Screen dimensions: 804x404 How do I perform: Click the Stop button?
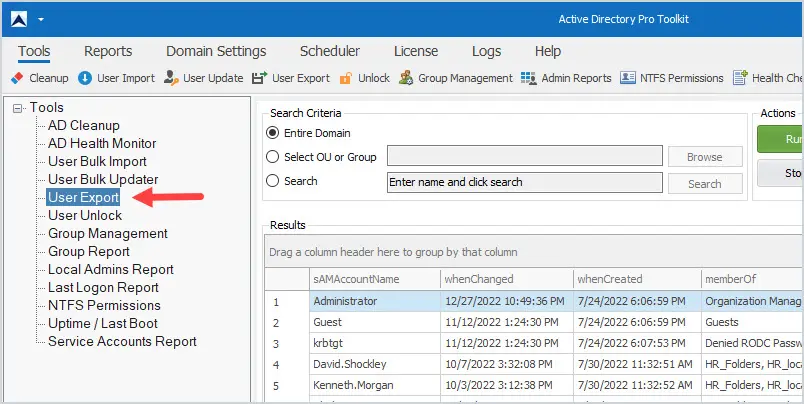[780, 173]
